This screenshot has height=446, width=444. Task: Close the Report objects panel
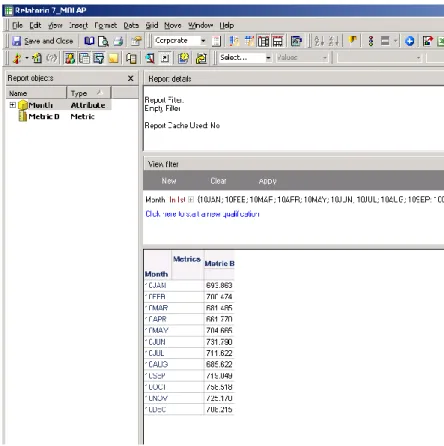131,78
